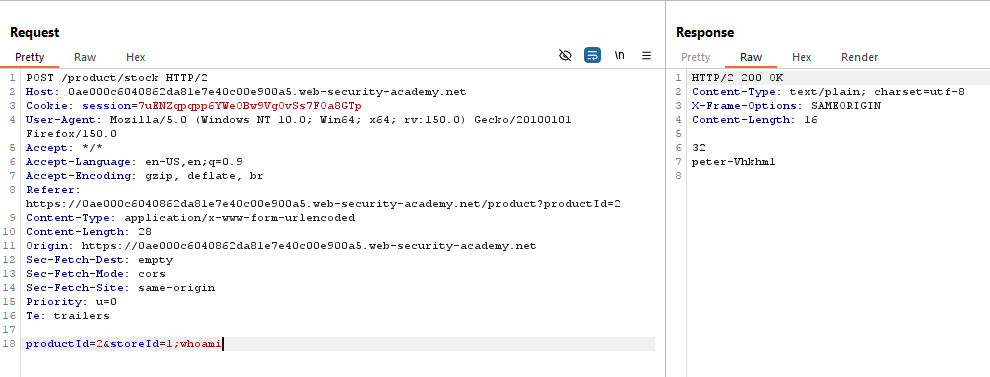Click the Priority: u=0 line

pyautogui.click(x=71, y=302)
